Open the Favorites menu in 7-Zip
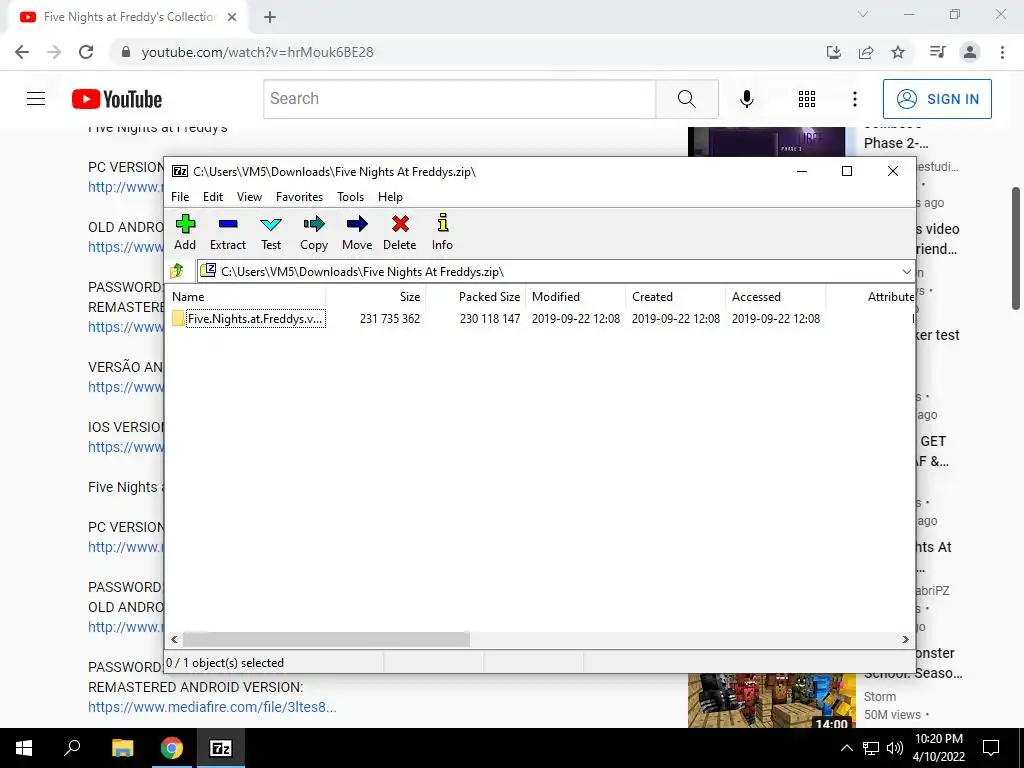The image size is (1024, 768). (x=299, y=197)
